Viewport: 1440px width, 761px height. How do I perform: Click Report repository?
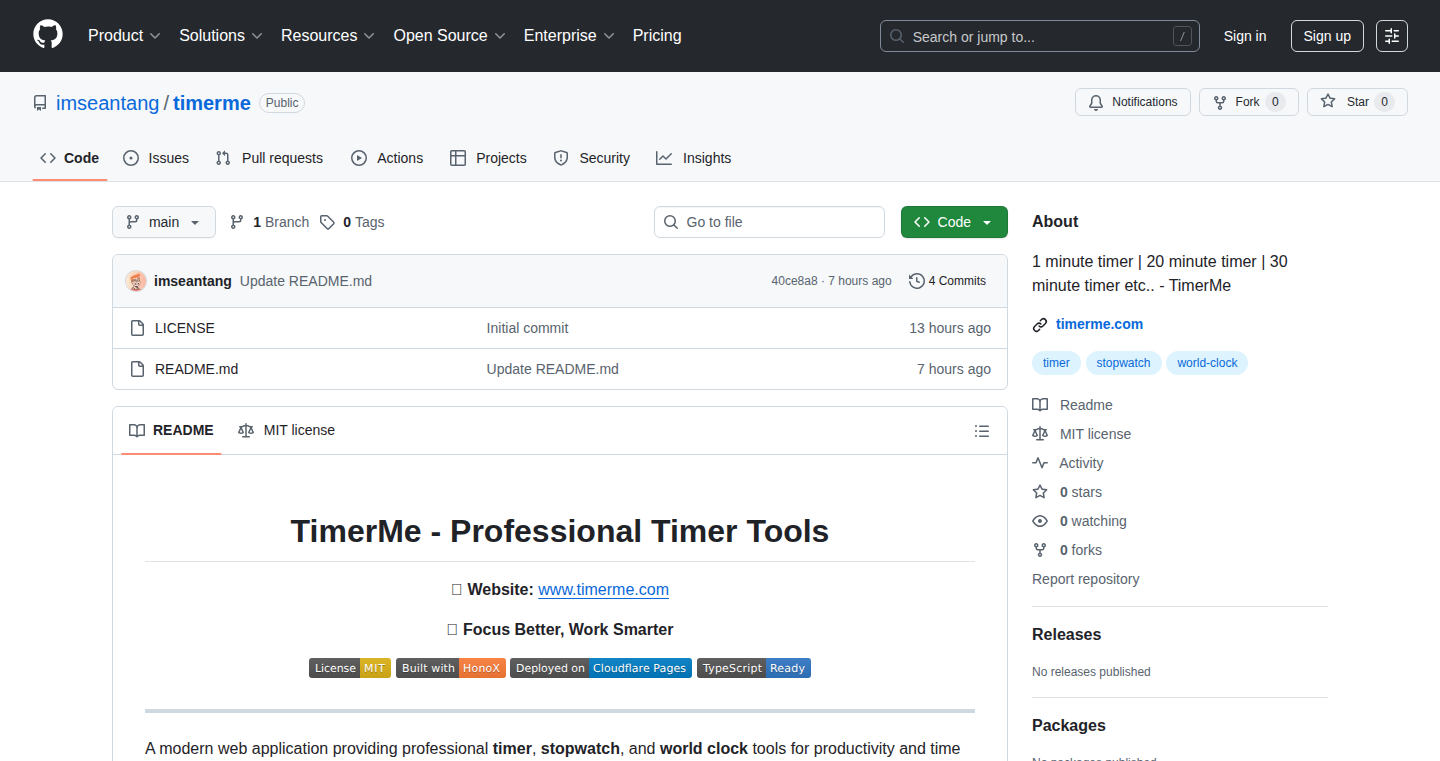[x=1086, y=579]
